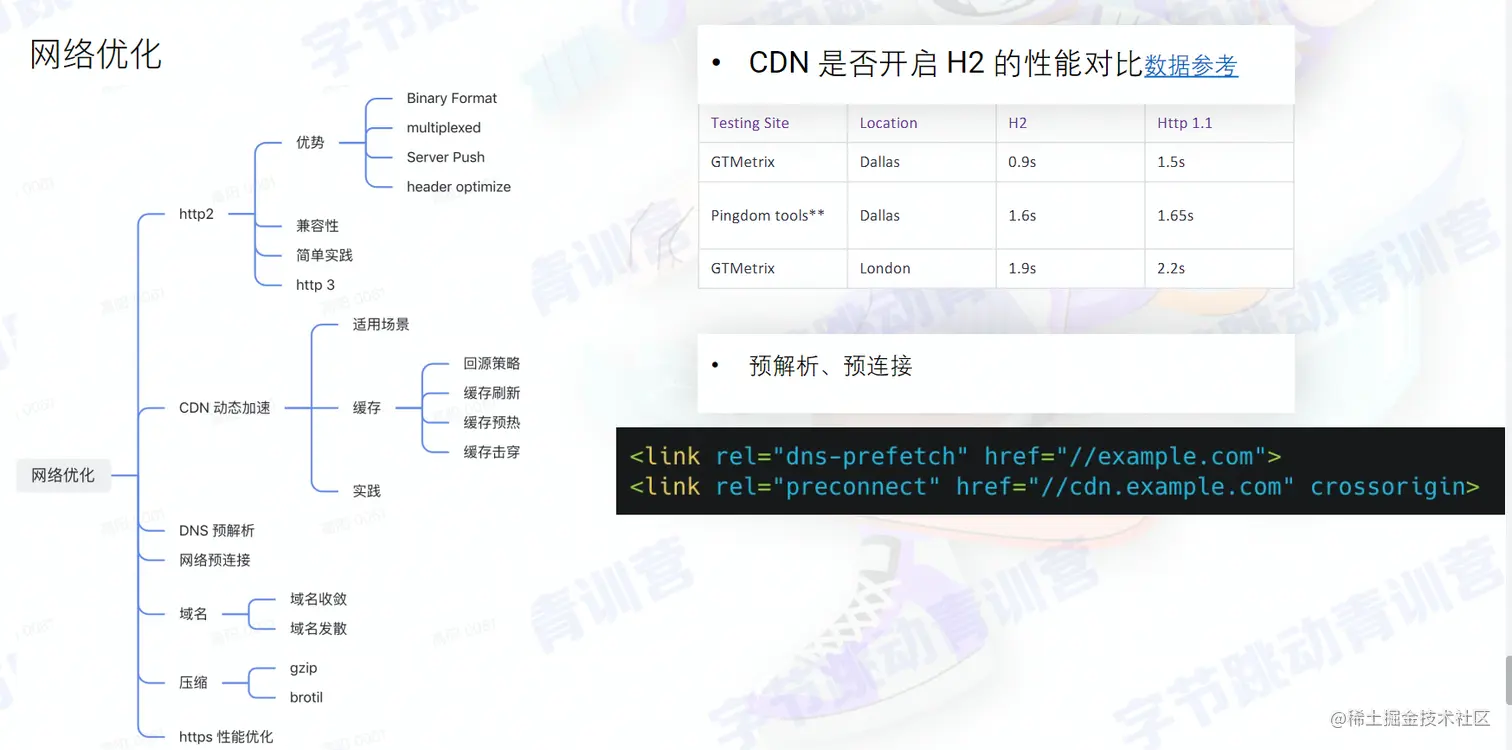The height and width of the screenshot is (750, 1512).
Task: Select the 优势 branch node
Action: [310, 142]
